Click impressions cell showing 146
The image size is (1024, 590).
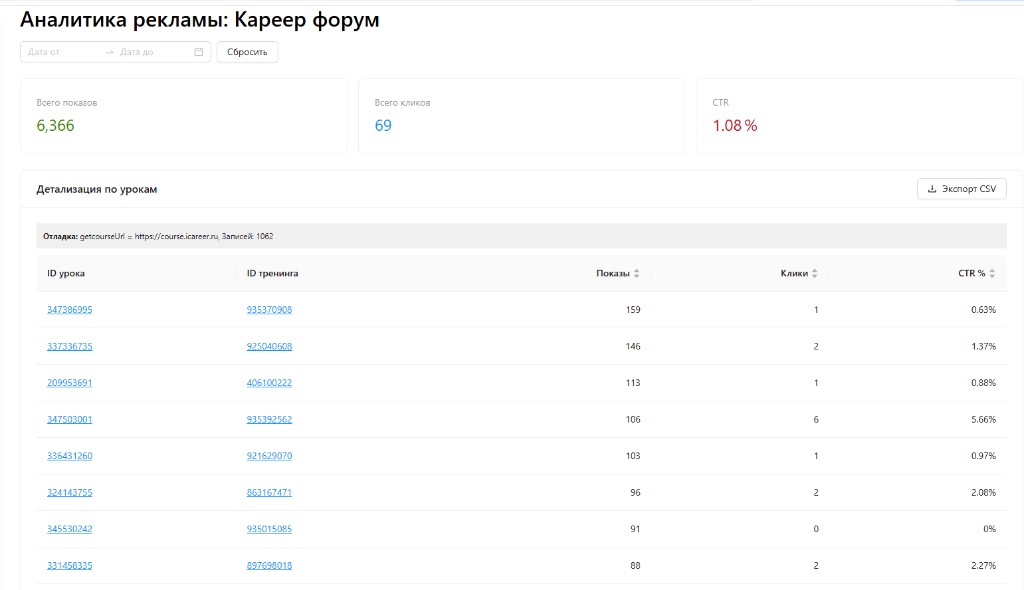(633, 346)
